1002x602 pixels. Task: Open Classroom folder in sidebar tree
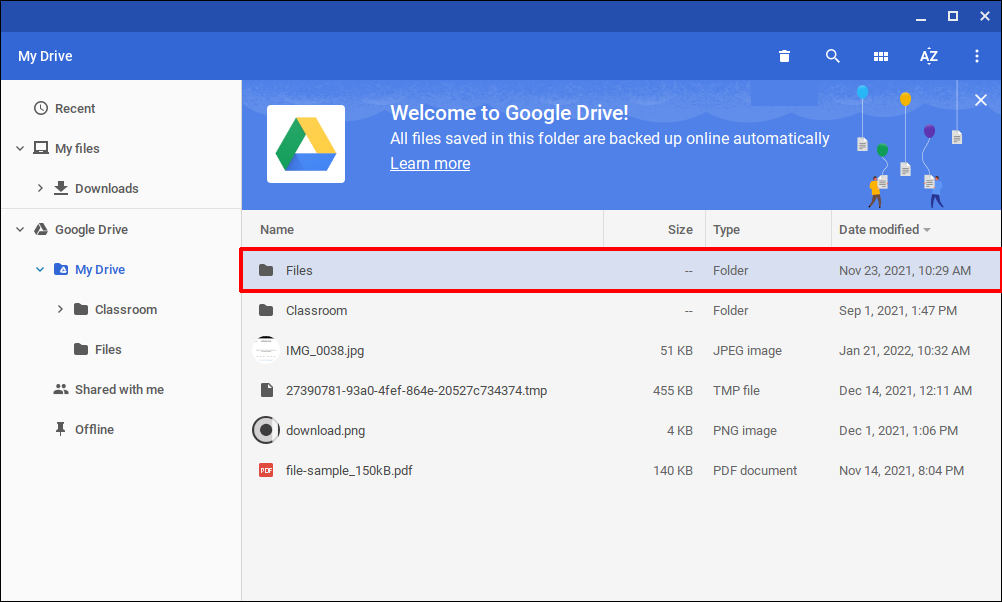(x=126, y=310)
